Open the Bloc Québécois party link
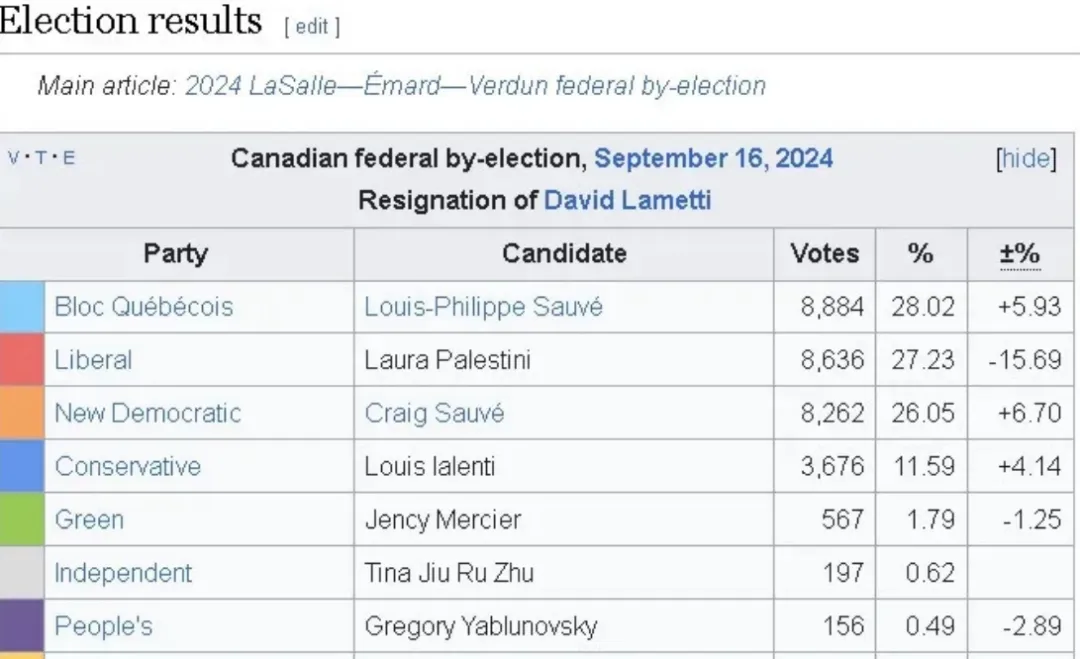This screenshot has width=1080, height=659. (144, 306)
